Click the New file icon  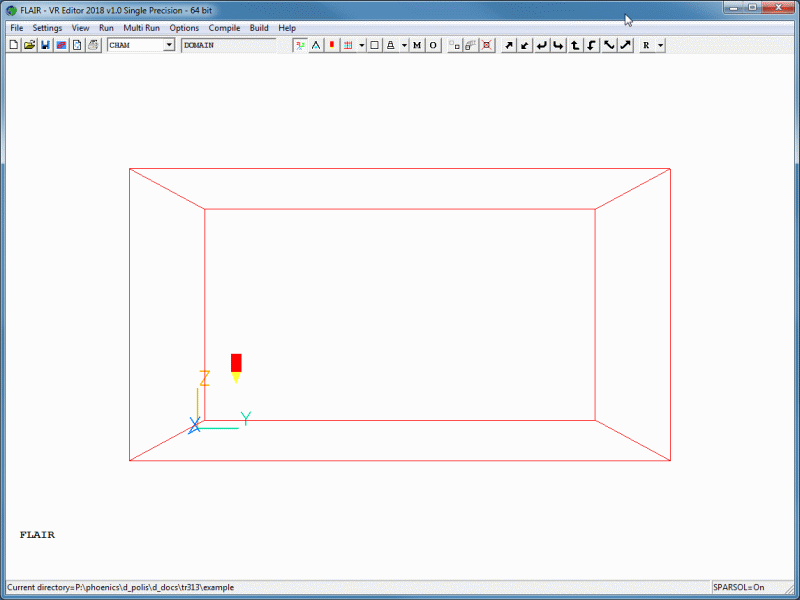click(14, 45)
